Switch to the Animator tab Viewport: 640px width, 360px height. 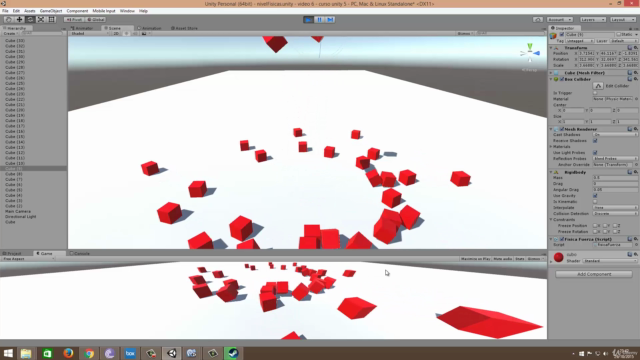pyautogui.click(x=82, y=28)
